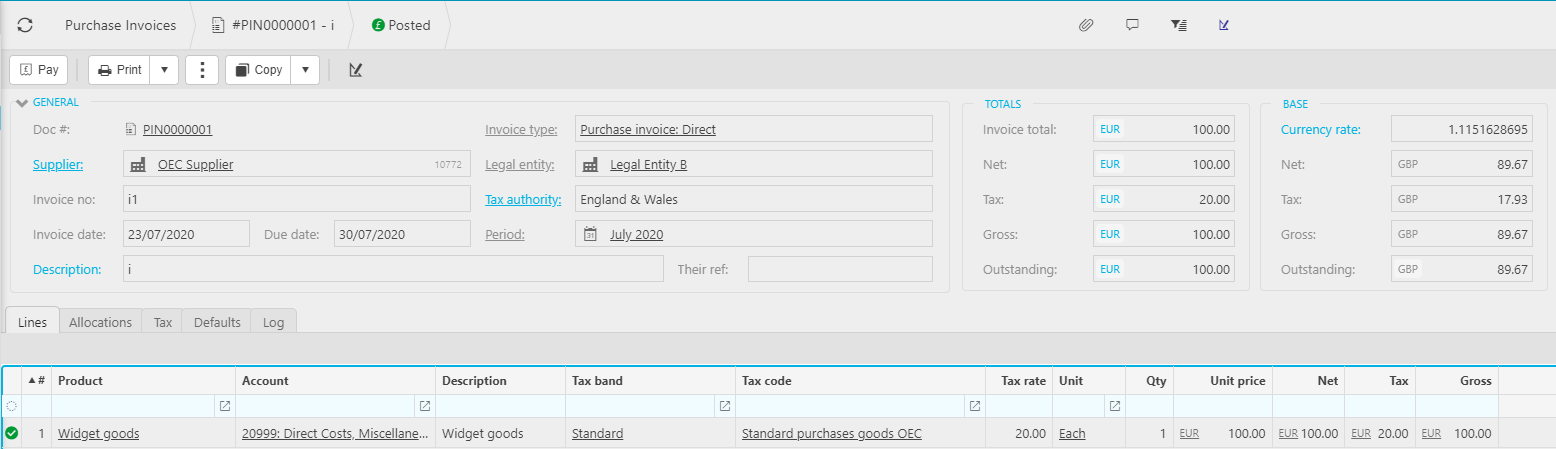Click into the Their ref input field
Image resolution: width=1556 pixels, height=449 pixels.
839,269
